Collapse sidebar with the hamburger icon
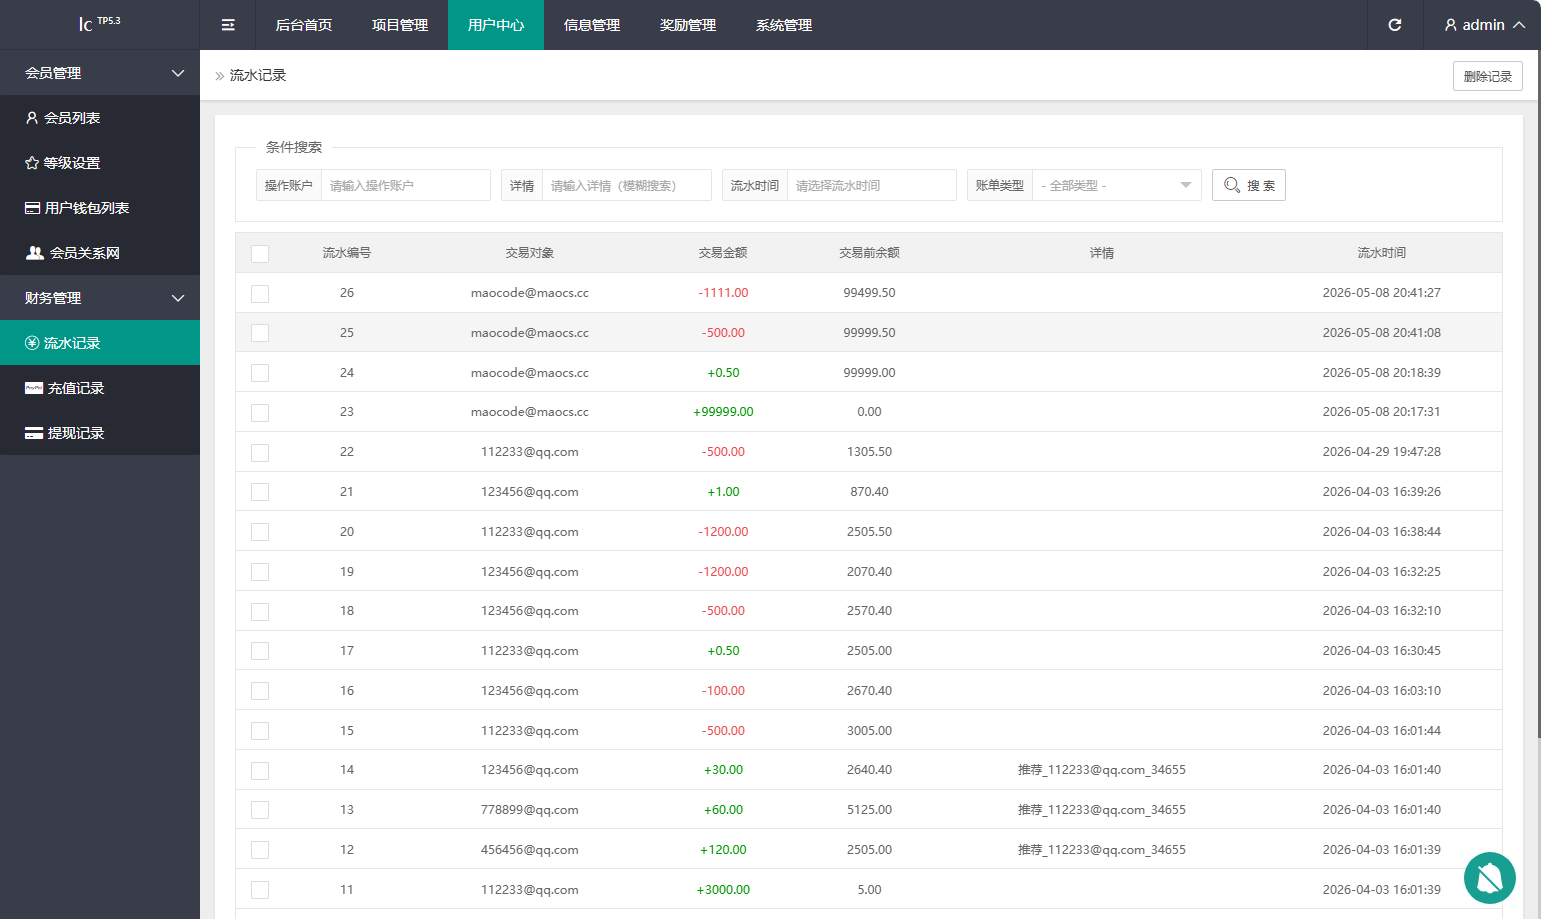Screen dimensions: 1541x919 pos(228,25)
